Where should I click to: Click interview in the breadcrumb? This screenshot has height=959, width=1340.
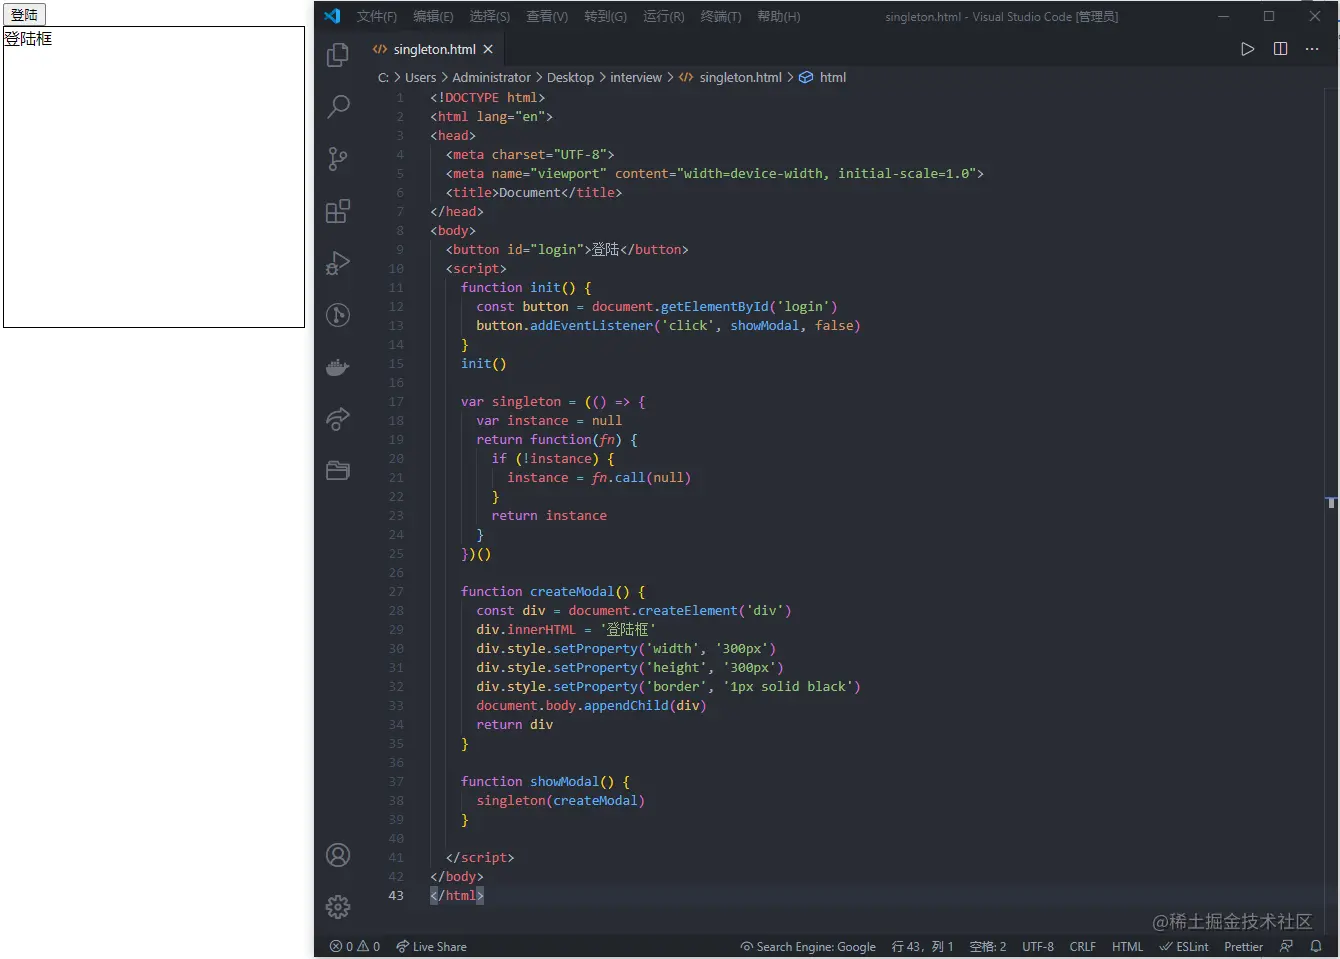[x=636, y=77]
